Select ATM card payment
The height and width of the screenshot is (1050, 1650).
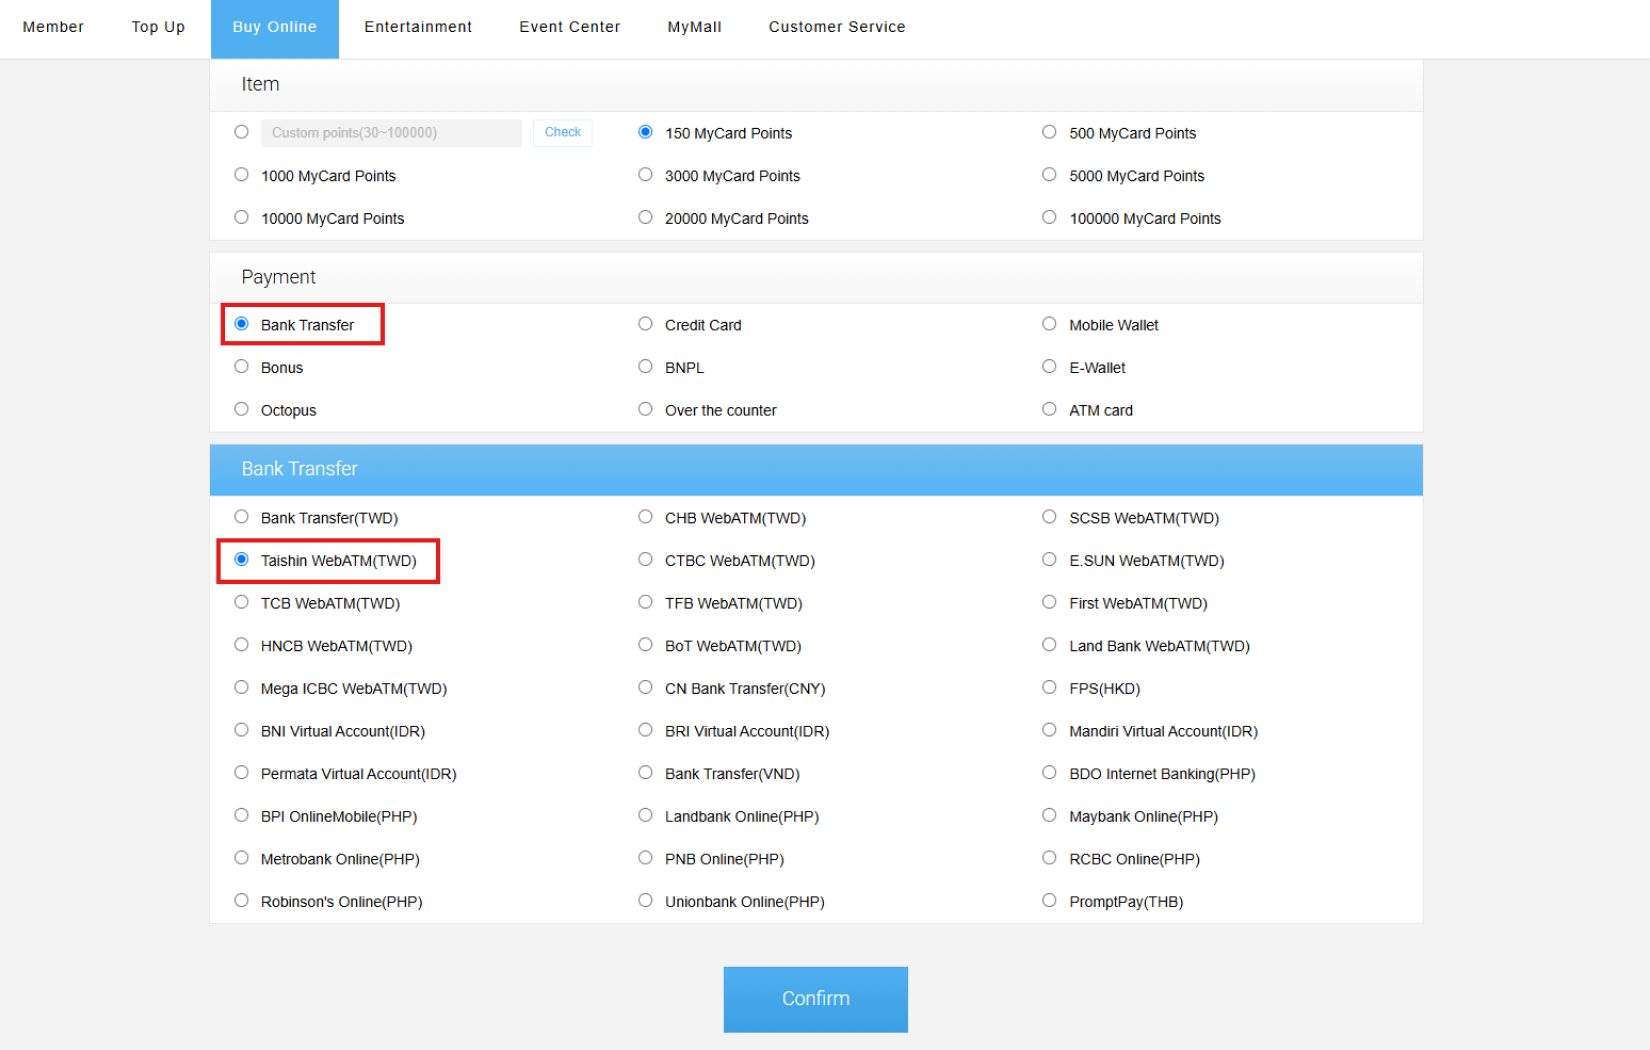(1049, 409)
